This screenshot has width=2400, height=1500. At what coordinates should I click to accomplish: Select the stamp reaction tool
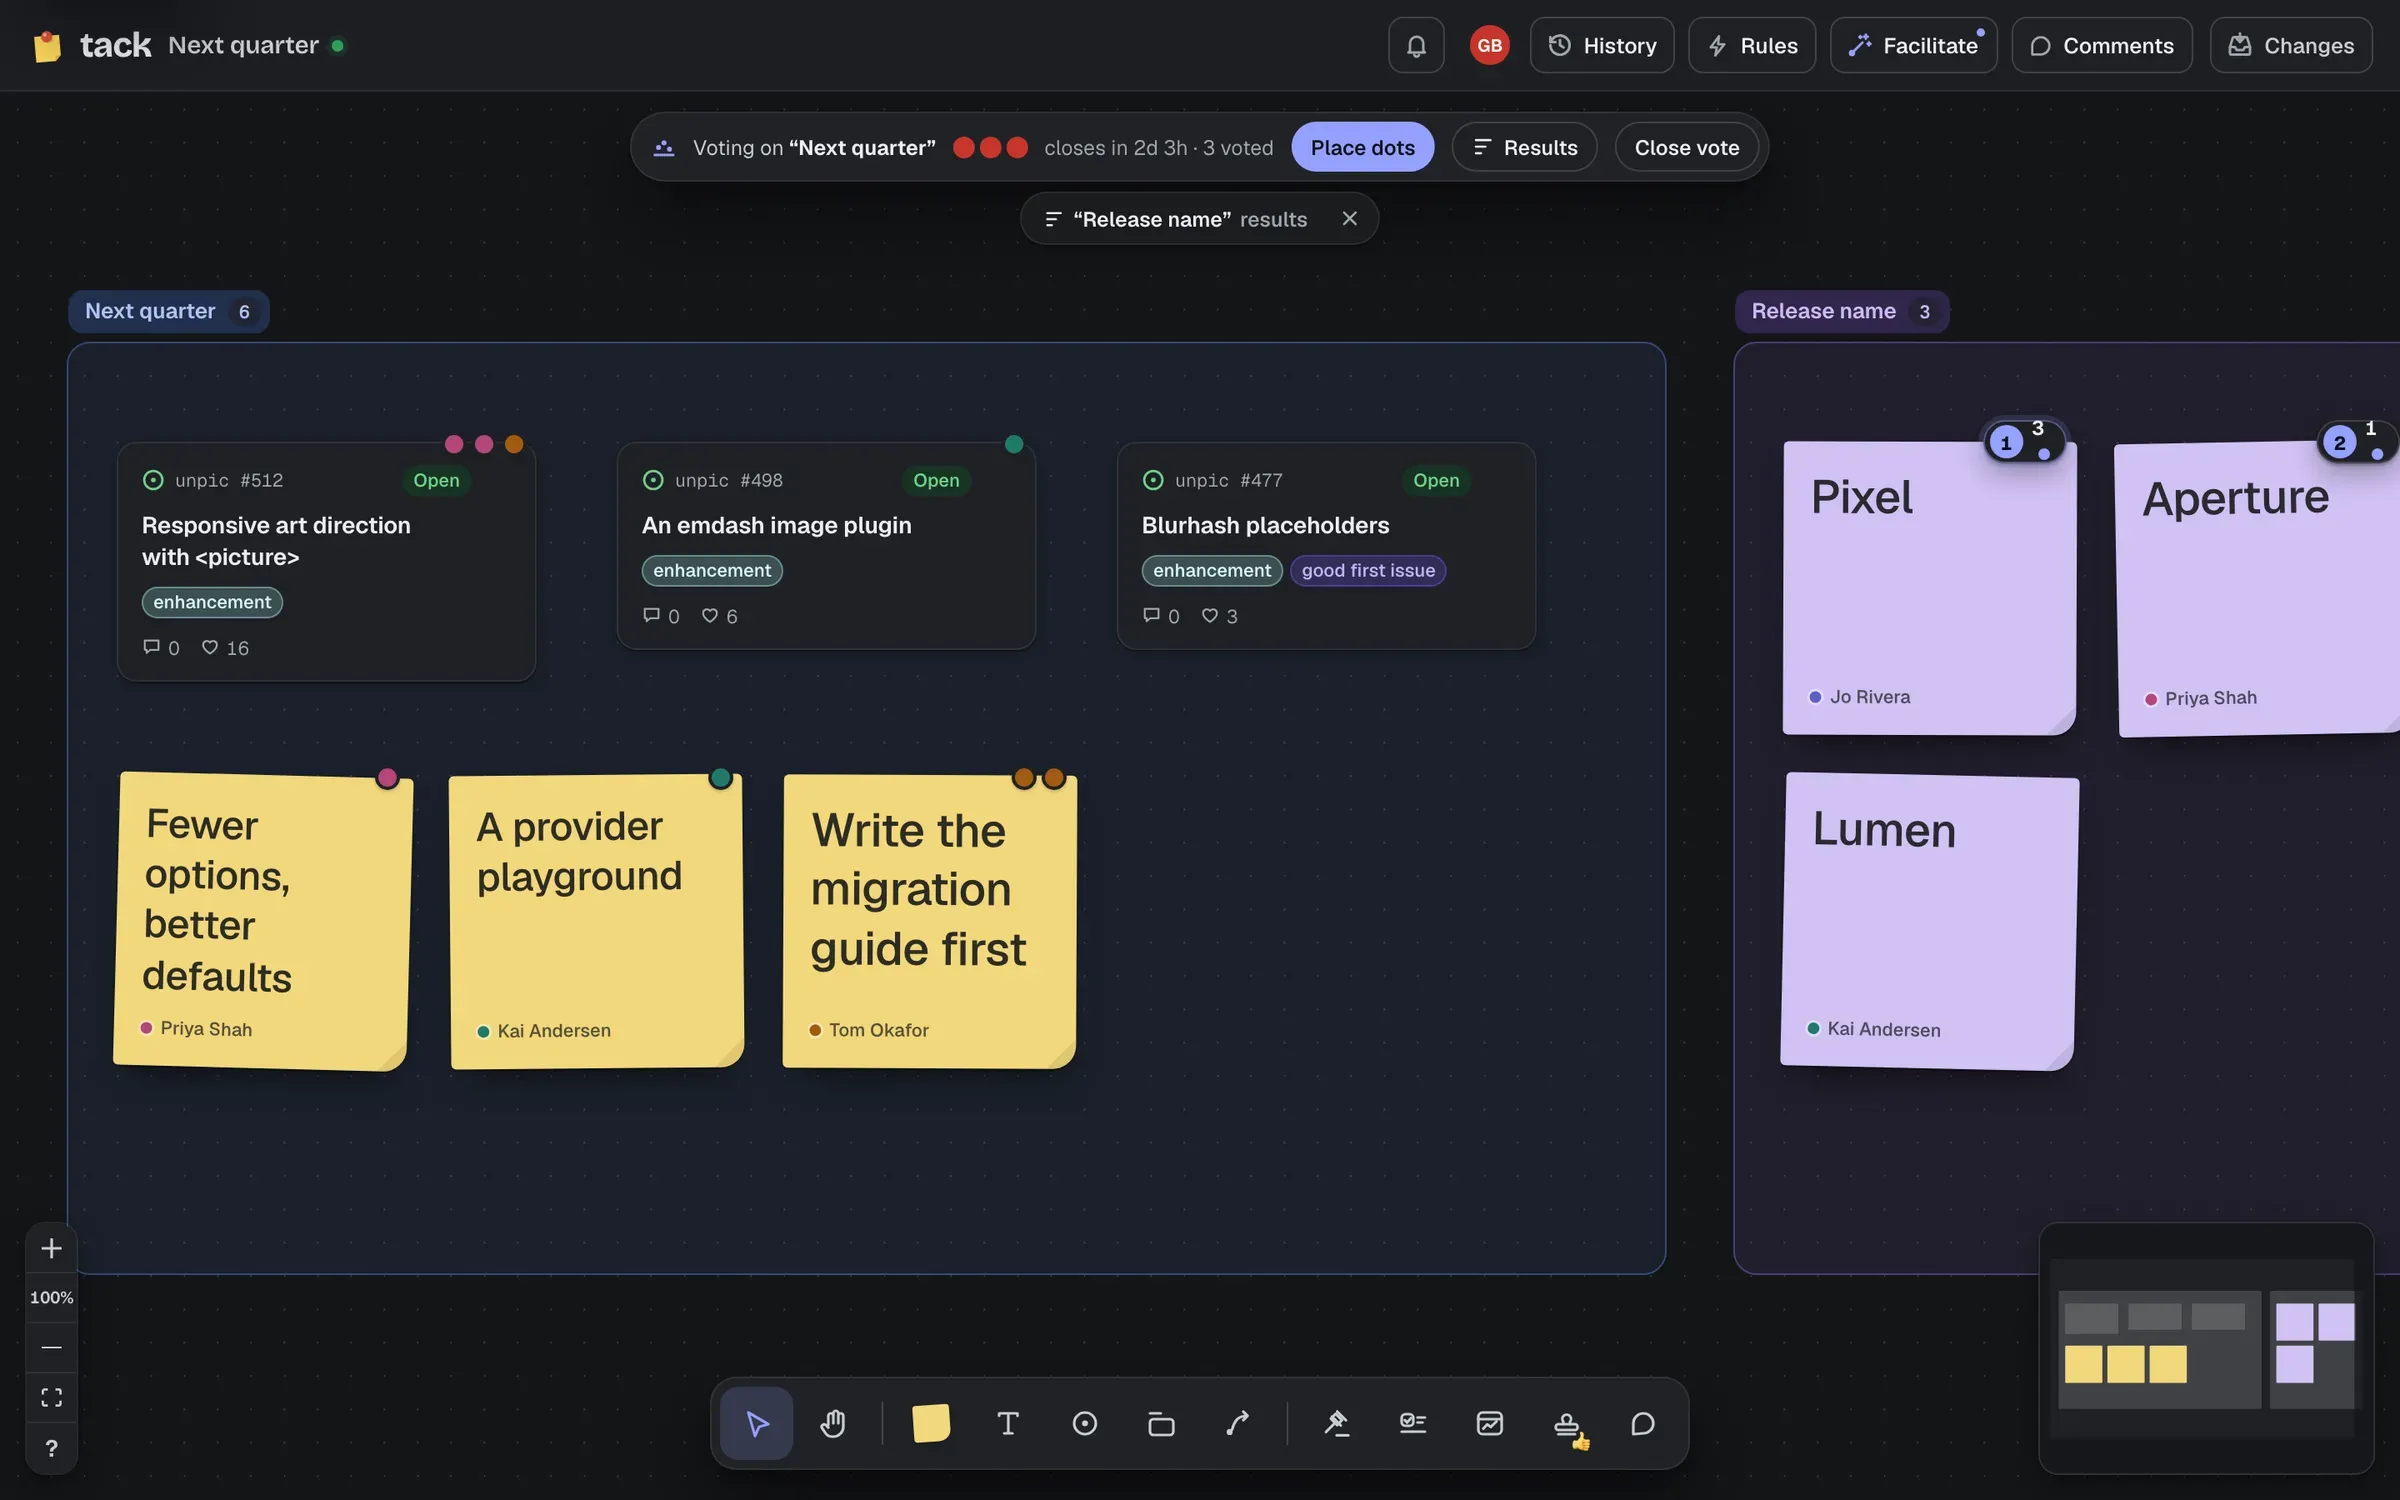pyautogui.click(x=1567, y=1422)
